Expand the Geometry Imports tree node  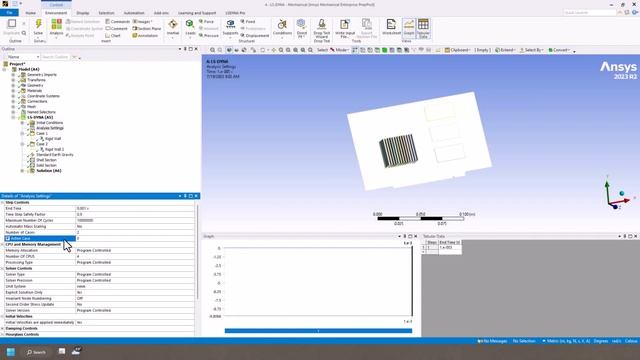pos(13,75)
